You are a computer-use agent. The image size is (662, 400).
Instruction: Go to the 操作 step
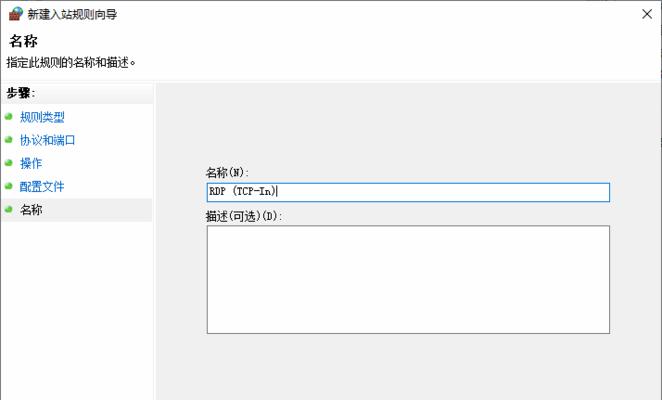pyautogui.click(x=31, y=163)
